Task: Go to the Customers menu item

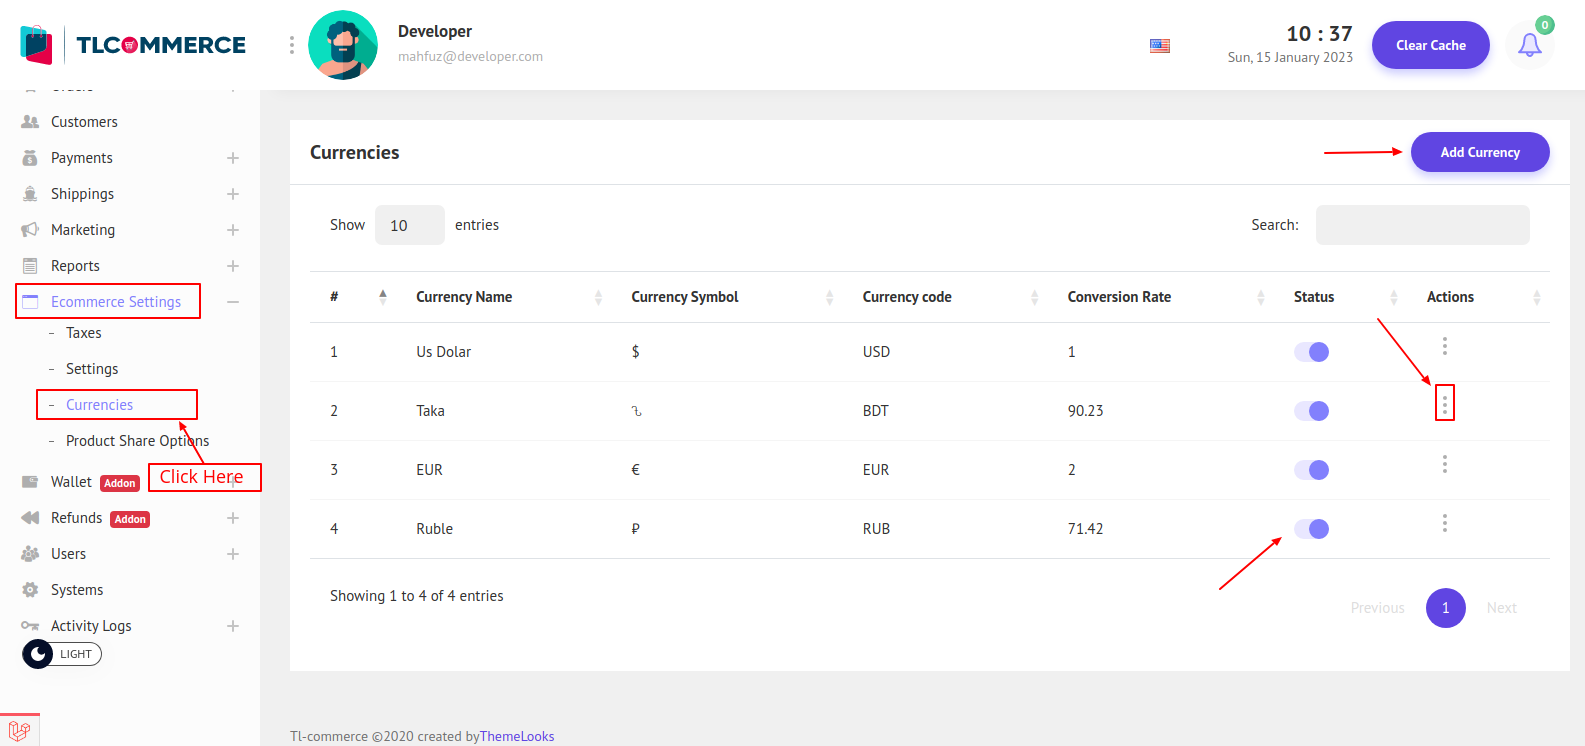Action: coord(84,122)
